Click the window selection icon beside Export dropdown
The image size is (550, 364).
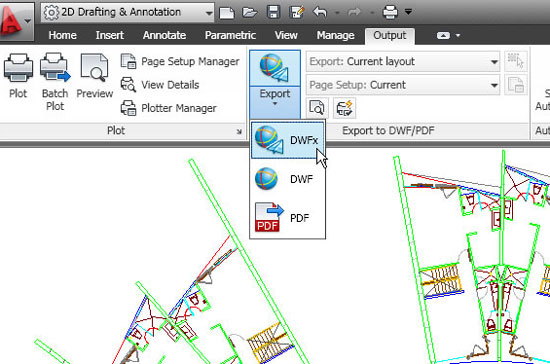click(x=515, y=61)
